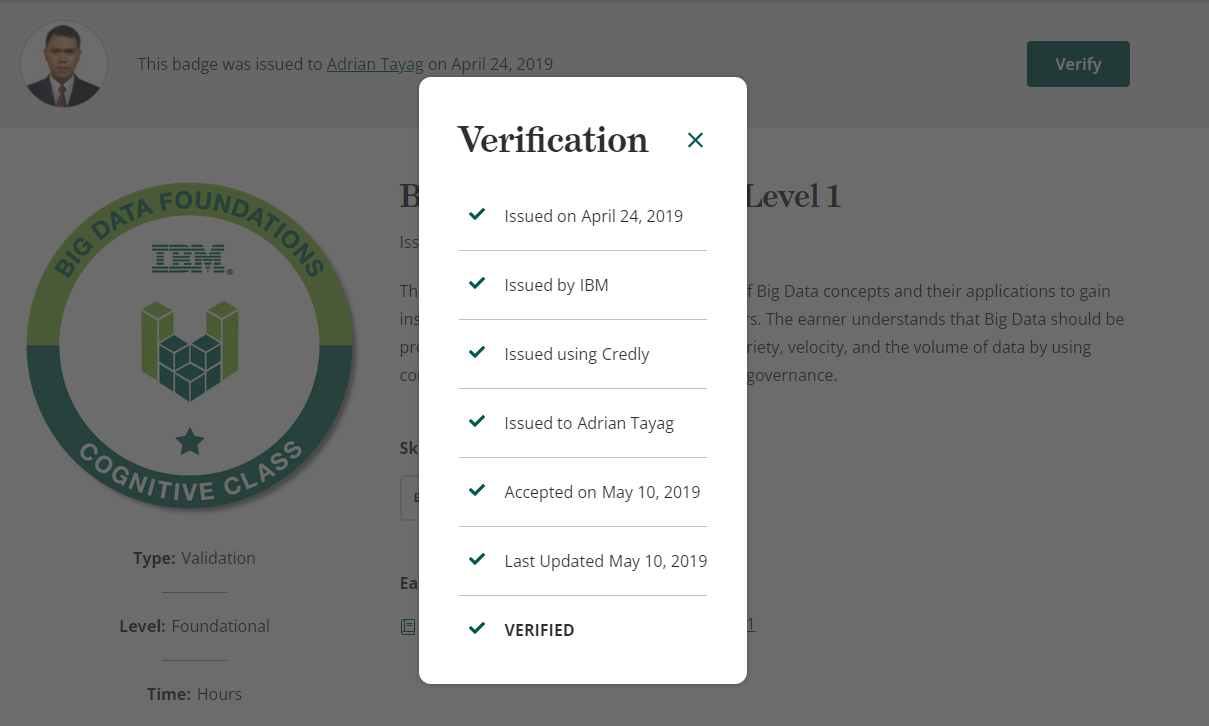1209x726 pixels.
Task: Click the Verification dialog heading
Action: [x=553, y=140]
